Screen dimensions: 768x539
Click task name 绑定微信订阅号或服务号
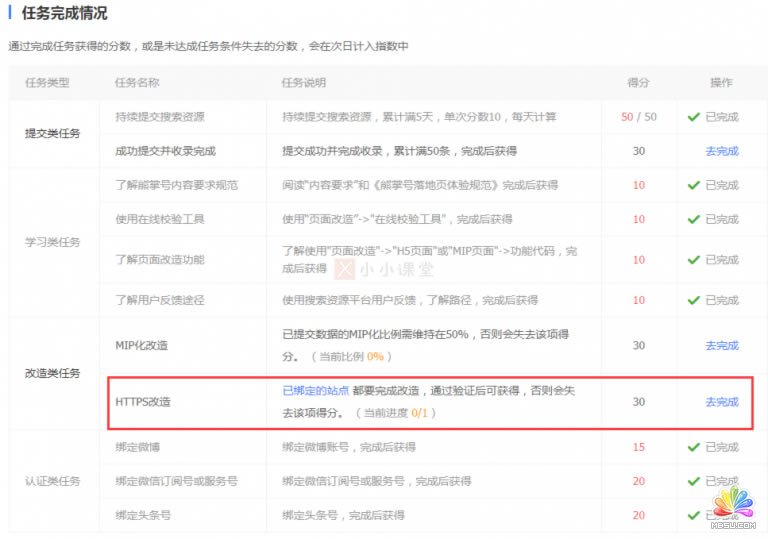pyautogui.click(x=176, y=481)
